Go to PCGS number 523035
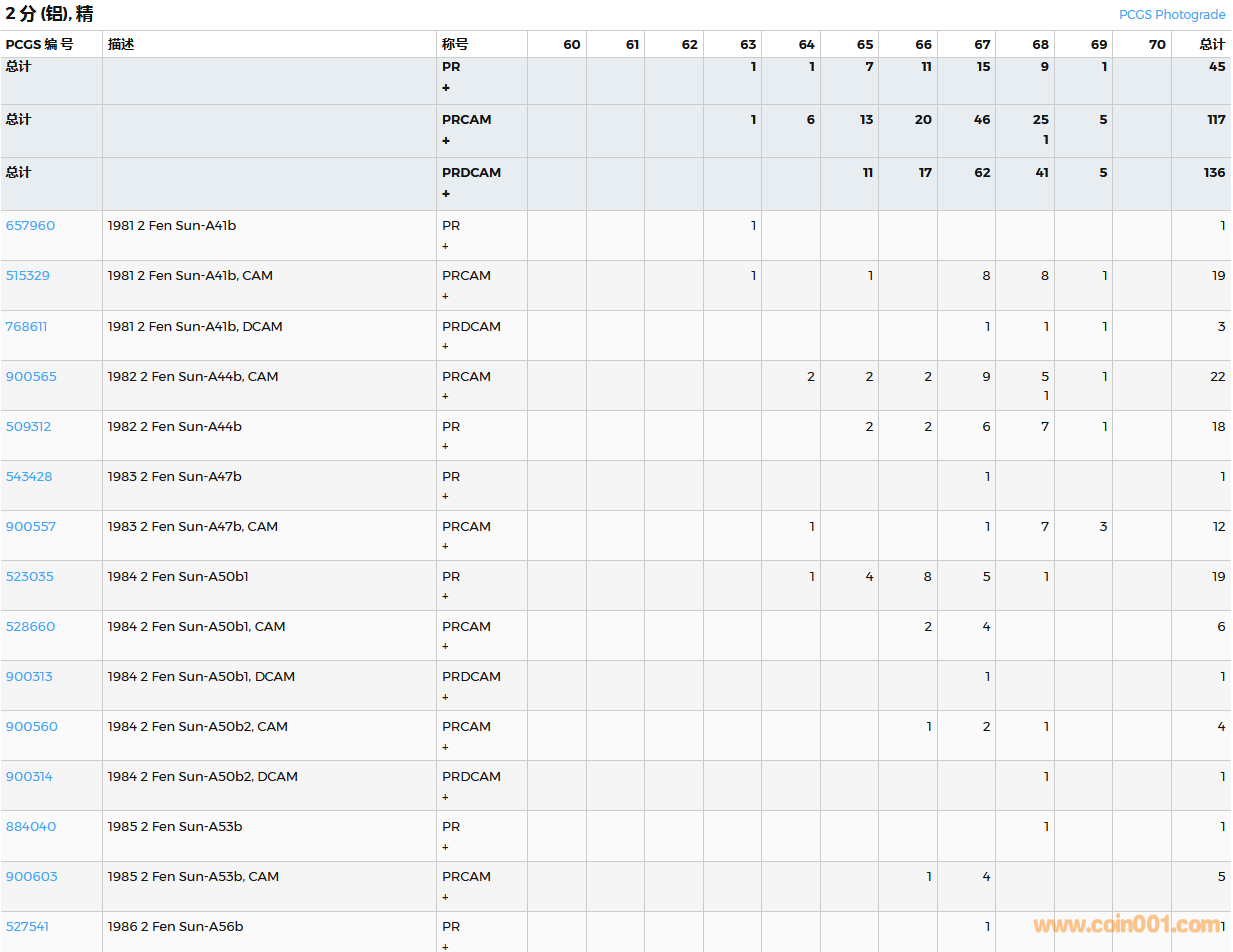 [30, 577]
